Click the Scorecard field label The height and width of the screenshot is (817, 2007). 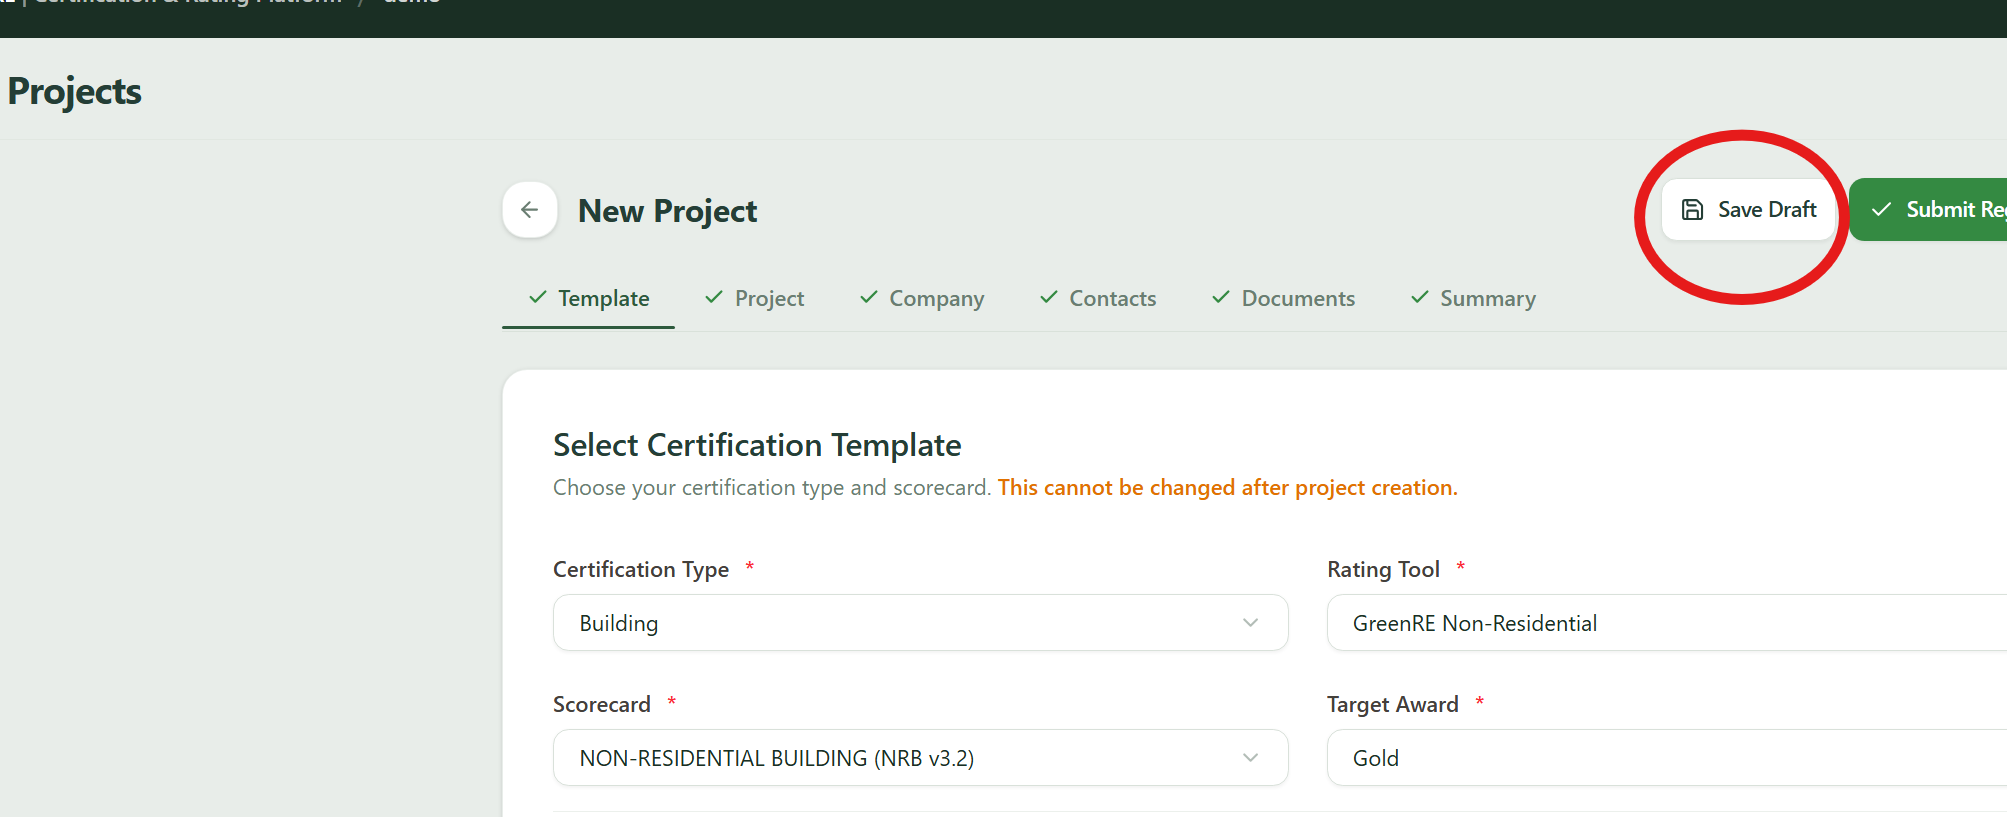point(602,704)
